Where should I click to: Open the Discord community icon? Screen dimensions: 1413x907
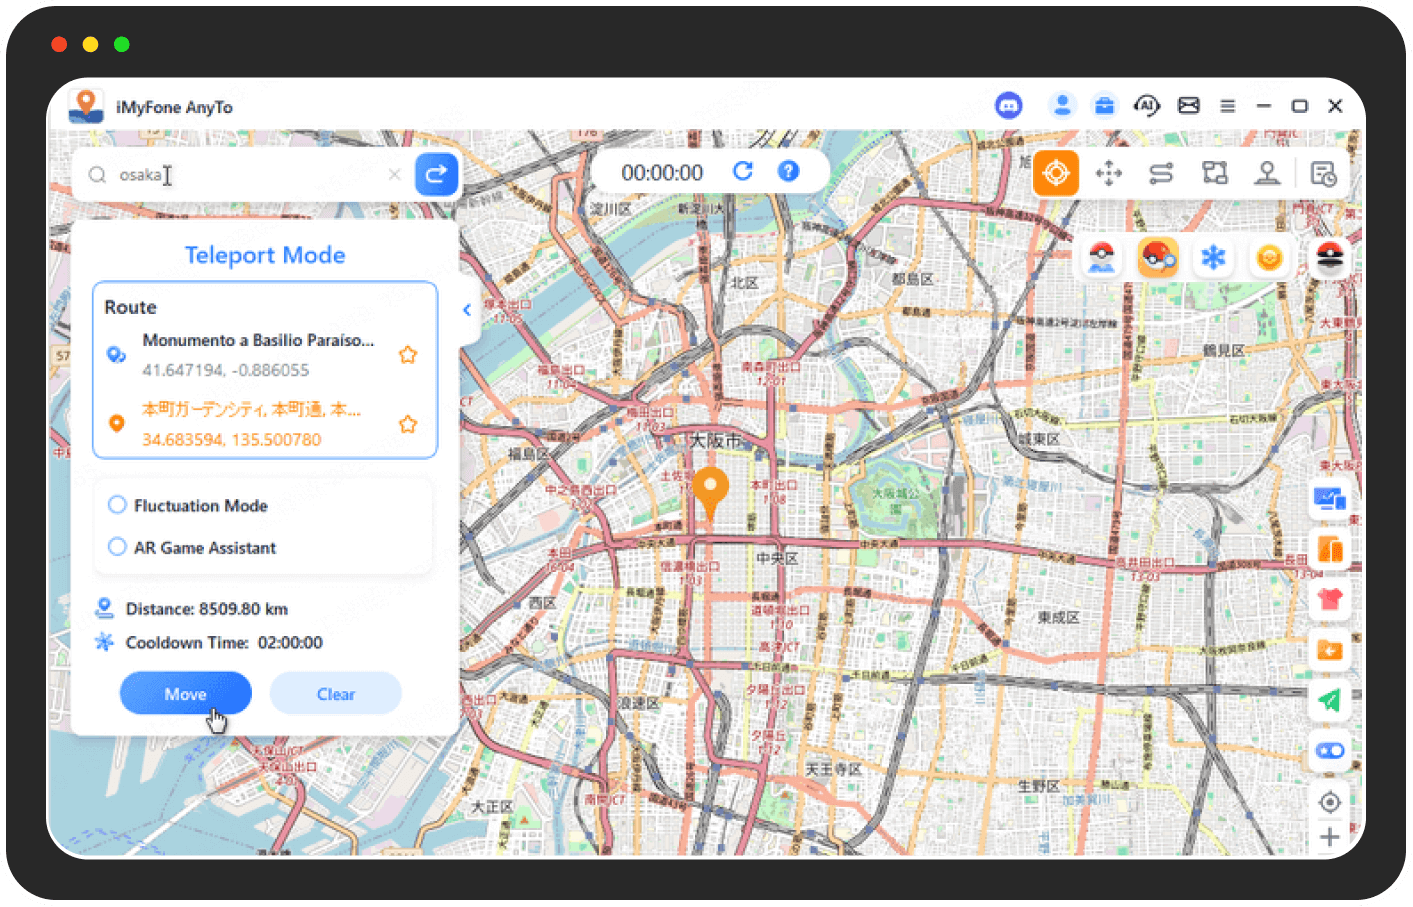1008,105
